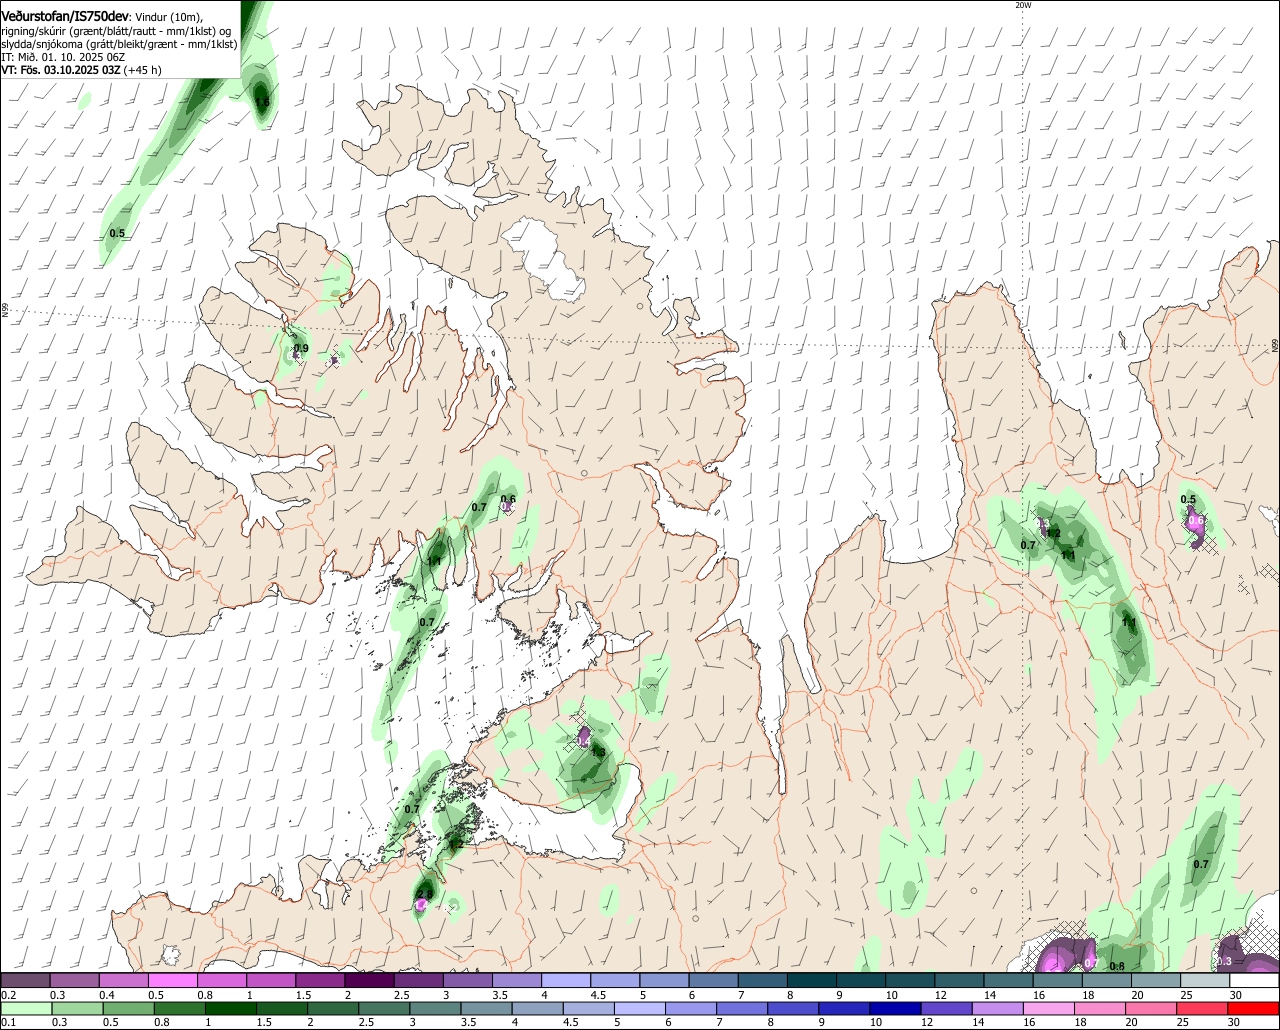Select the dark navy blue 10 swatch in bottom legend row
Image resolution: width=1280 pixels, height=1030 pixels.
895,1008
